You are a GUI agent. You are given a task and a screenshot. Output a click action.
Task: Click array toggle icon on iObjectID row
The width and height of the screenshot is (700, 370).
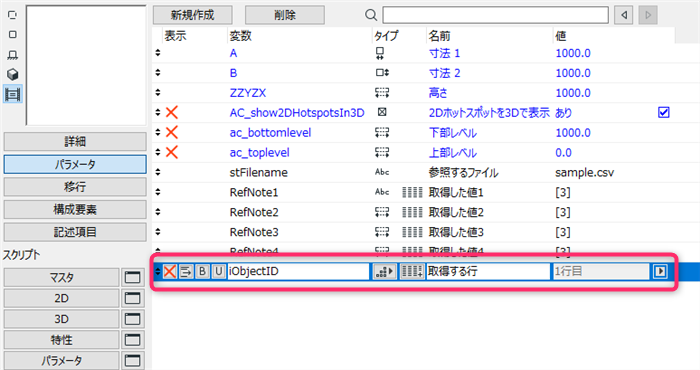click(412, 271)
